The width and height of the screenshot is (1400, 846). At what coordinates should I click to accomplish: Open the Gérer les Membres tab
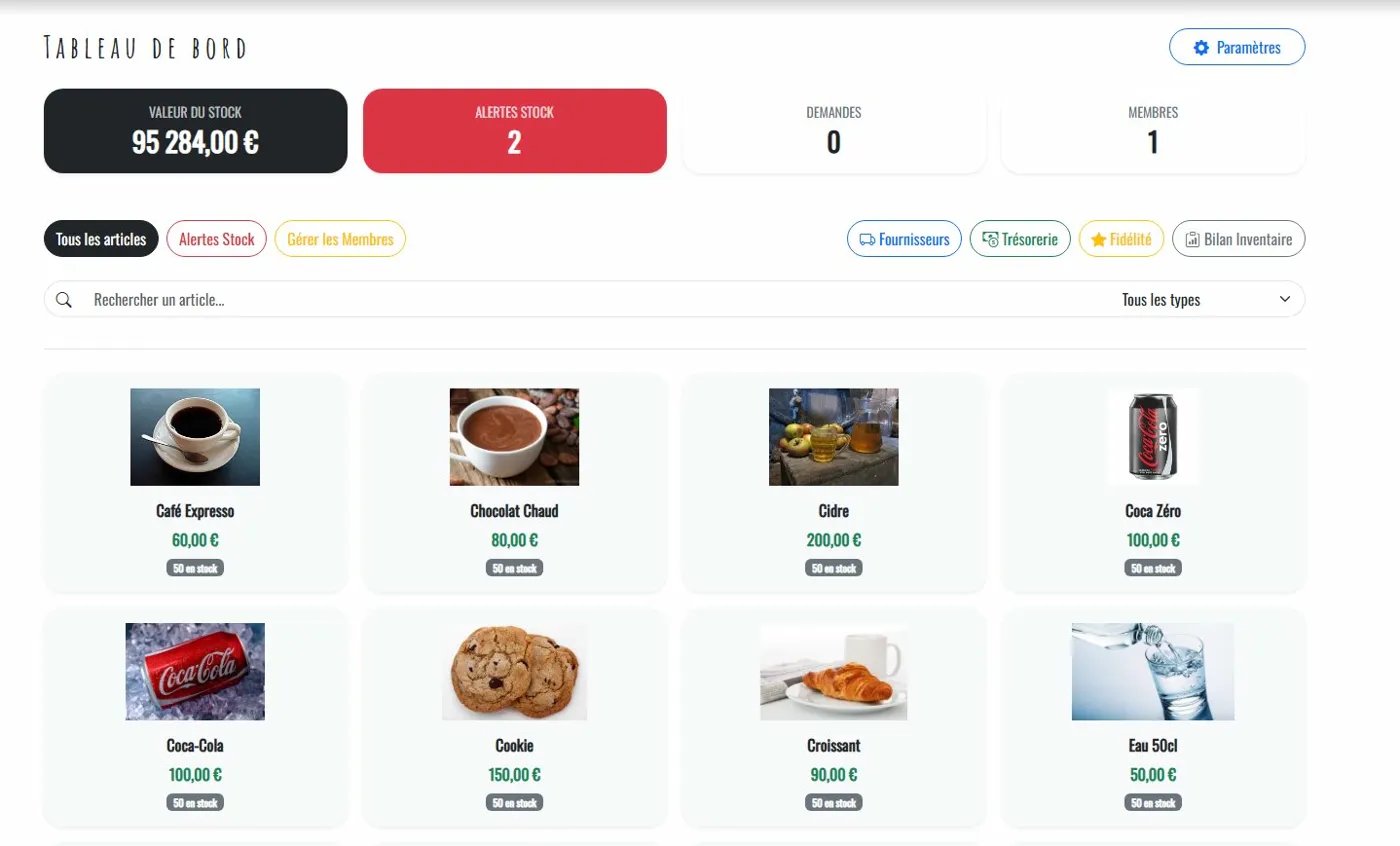pos(340,240)
